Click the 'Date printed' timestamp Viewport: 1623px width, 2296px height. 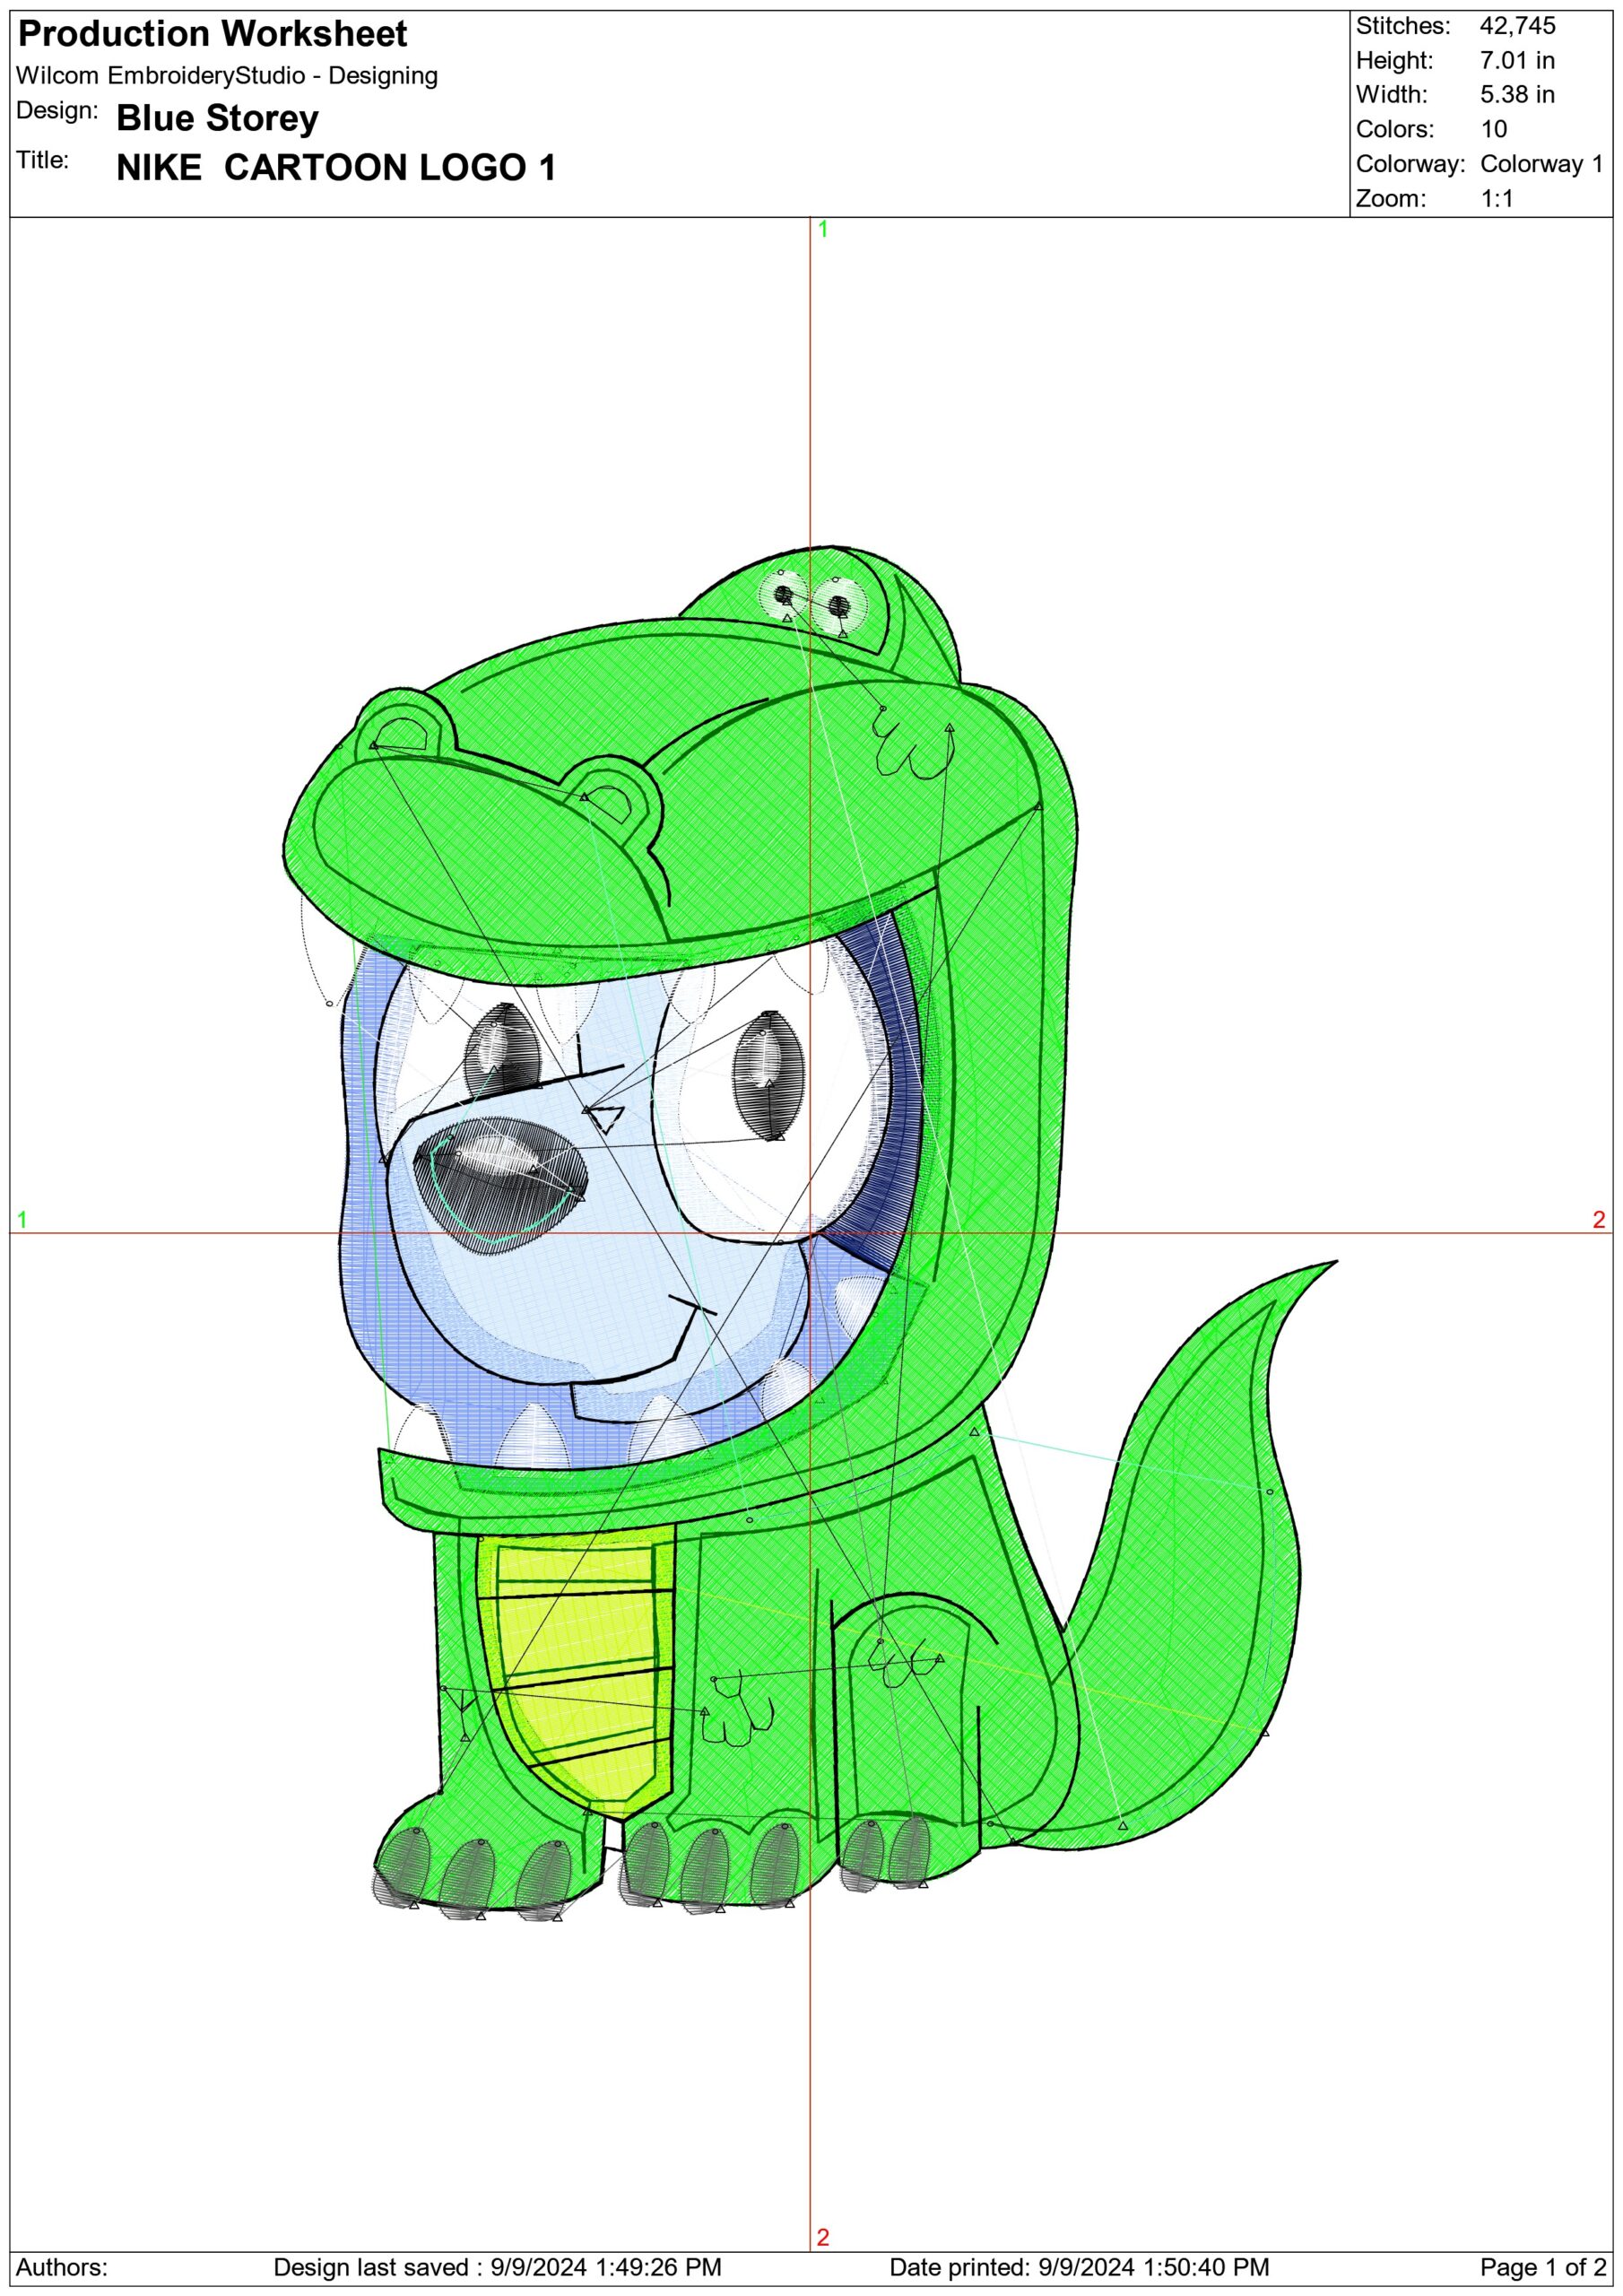click(x=1079, y=2267)
